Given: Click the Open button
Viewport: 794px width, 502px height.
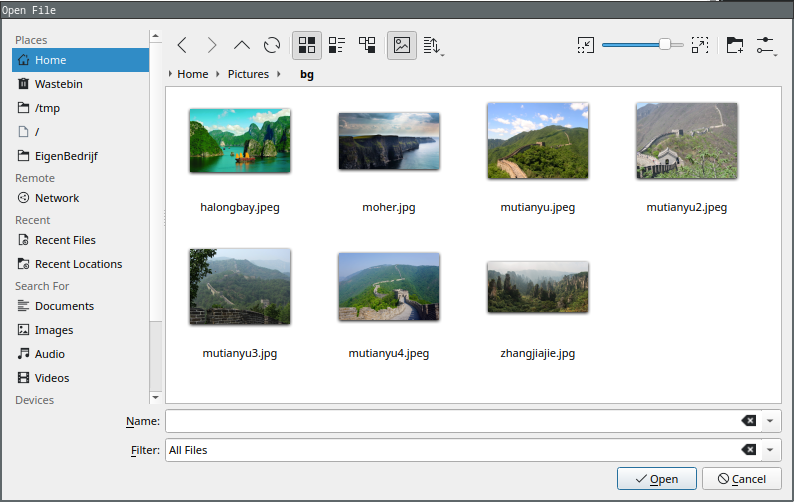Looking at the screenshot, I should pyautogui.click(x=657, y=479).
